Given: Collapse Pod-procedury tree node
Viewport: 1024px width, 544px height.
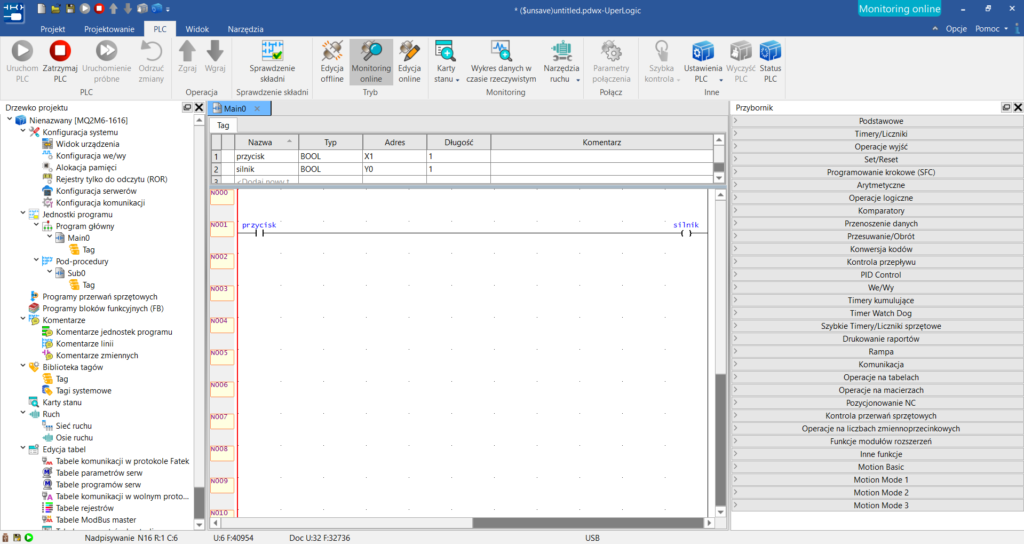Looking at the screenshot, I should tap(36, 261).
